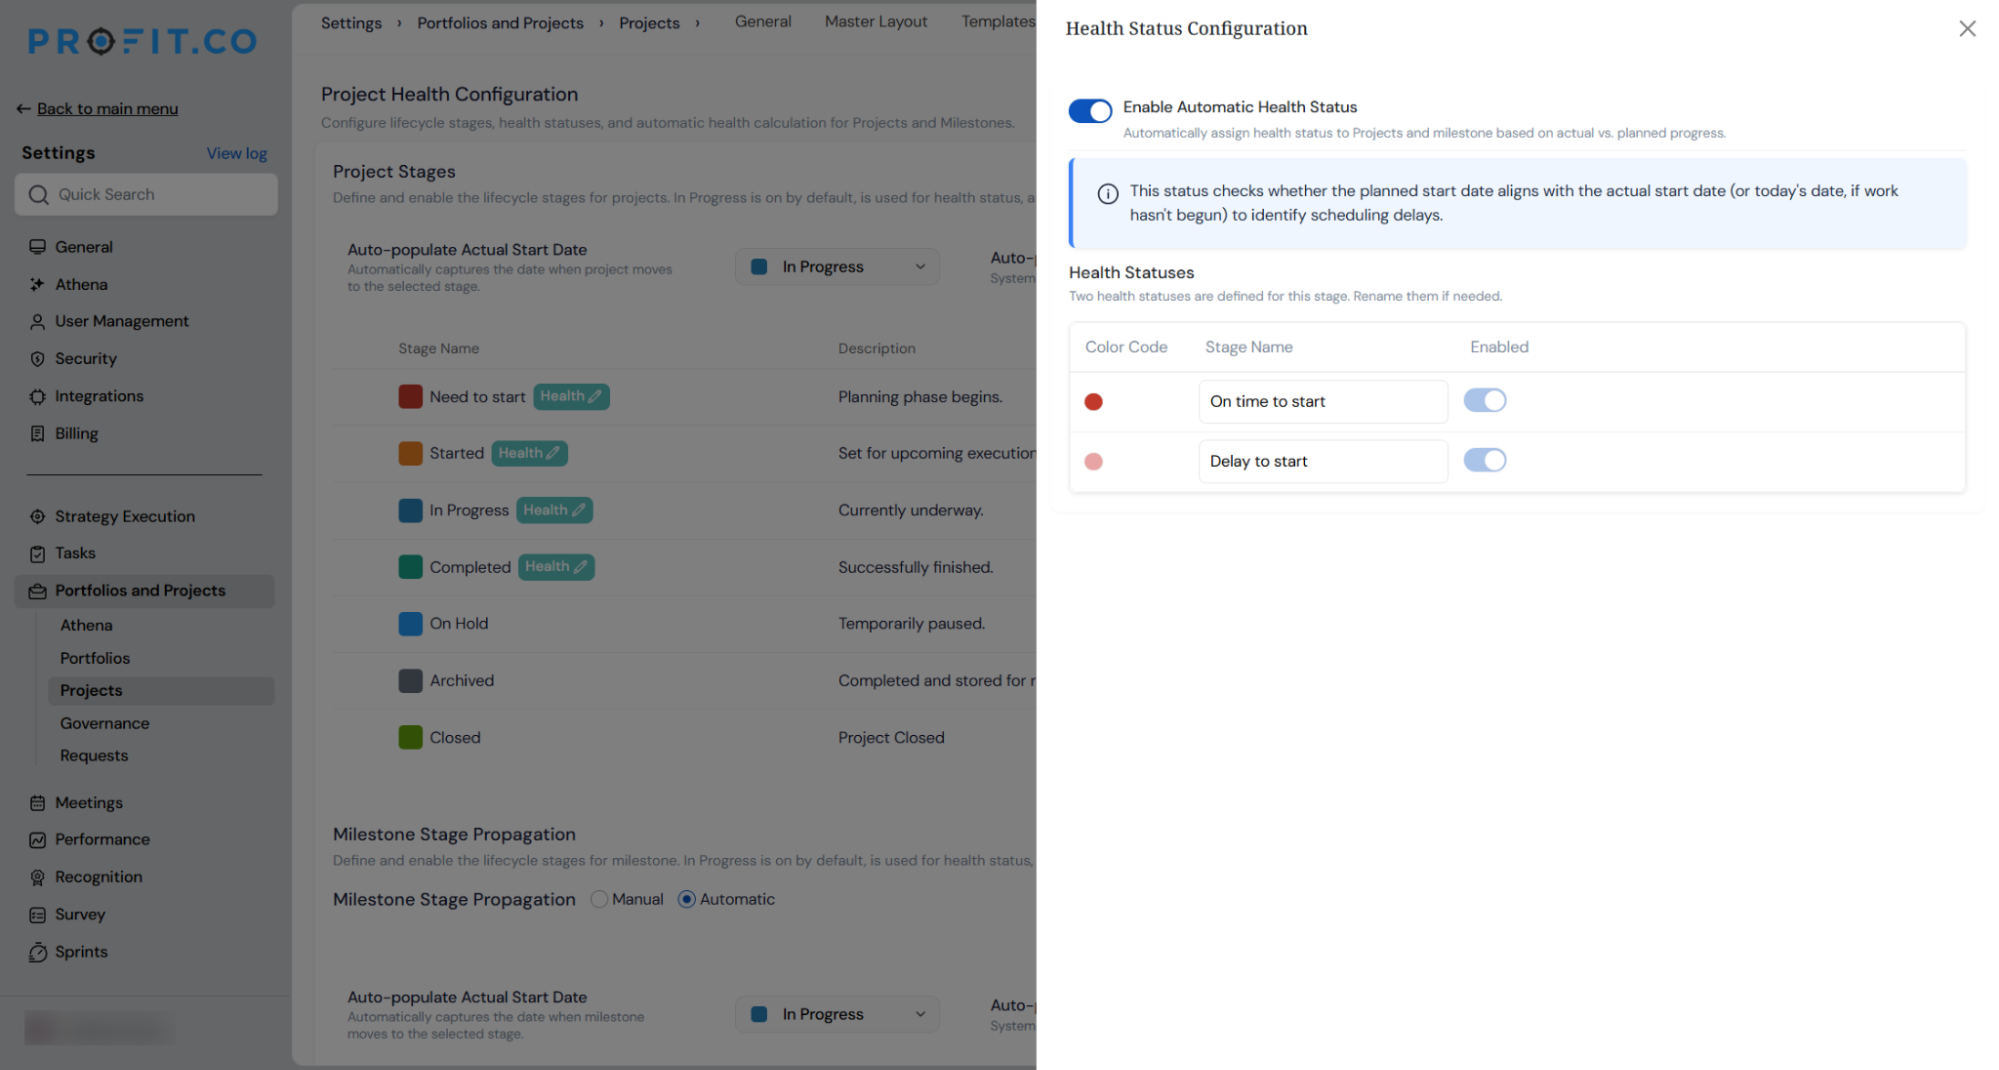Open the View log link
This screenshot has width=1999, height=1070.
click(237, 154)
